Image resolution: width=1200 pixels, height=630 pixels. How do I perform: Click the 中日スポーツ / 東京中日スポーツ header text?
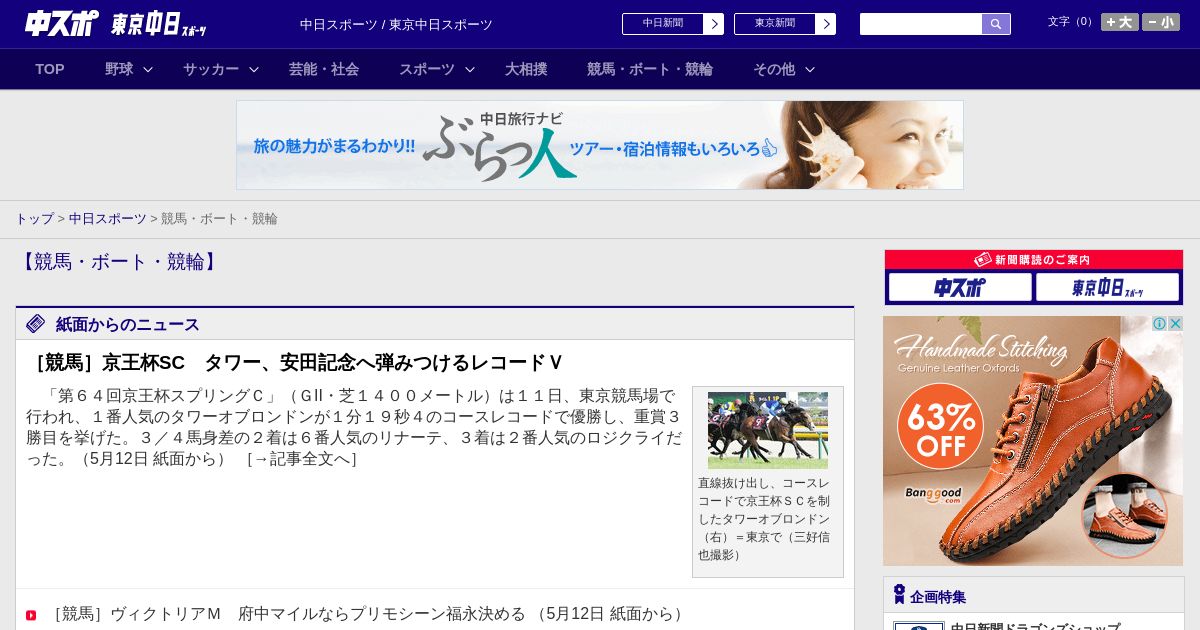point(396,24)
